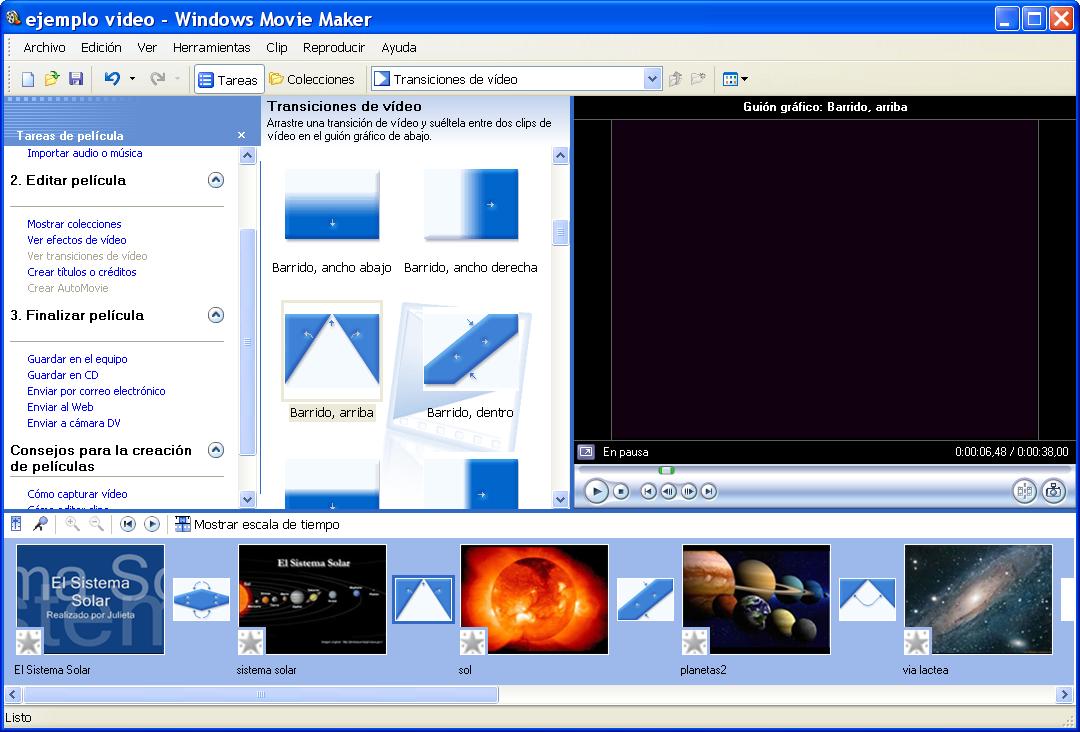Click the full screen preview icon
The width and height of the screenshot is (1080, 732).
point(585,452)
